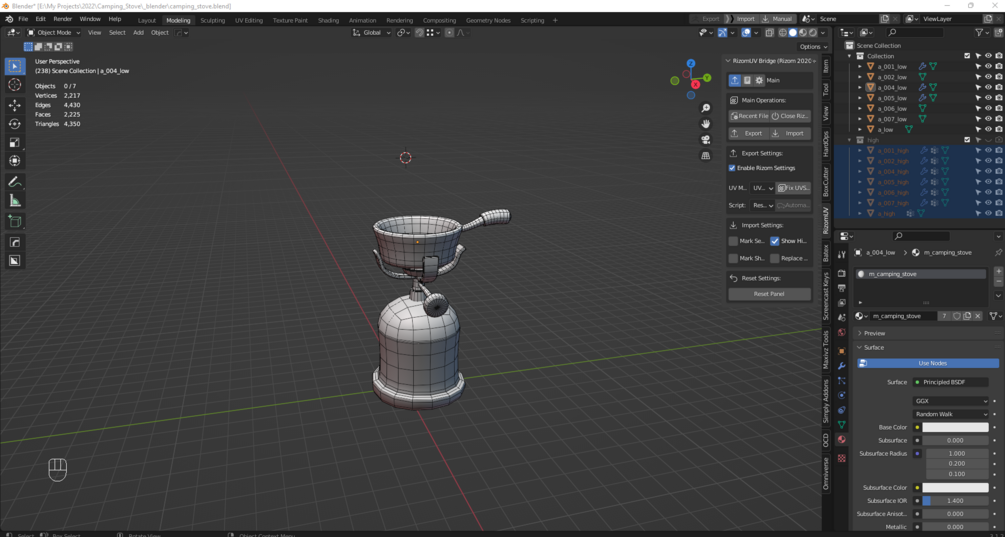Toggle camera view with the camera icon
The width and height of the screenshot is (1005, 537).
(x=706, y=140)
